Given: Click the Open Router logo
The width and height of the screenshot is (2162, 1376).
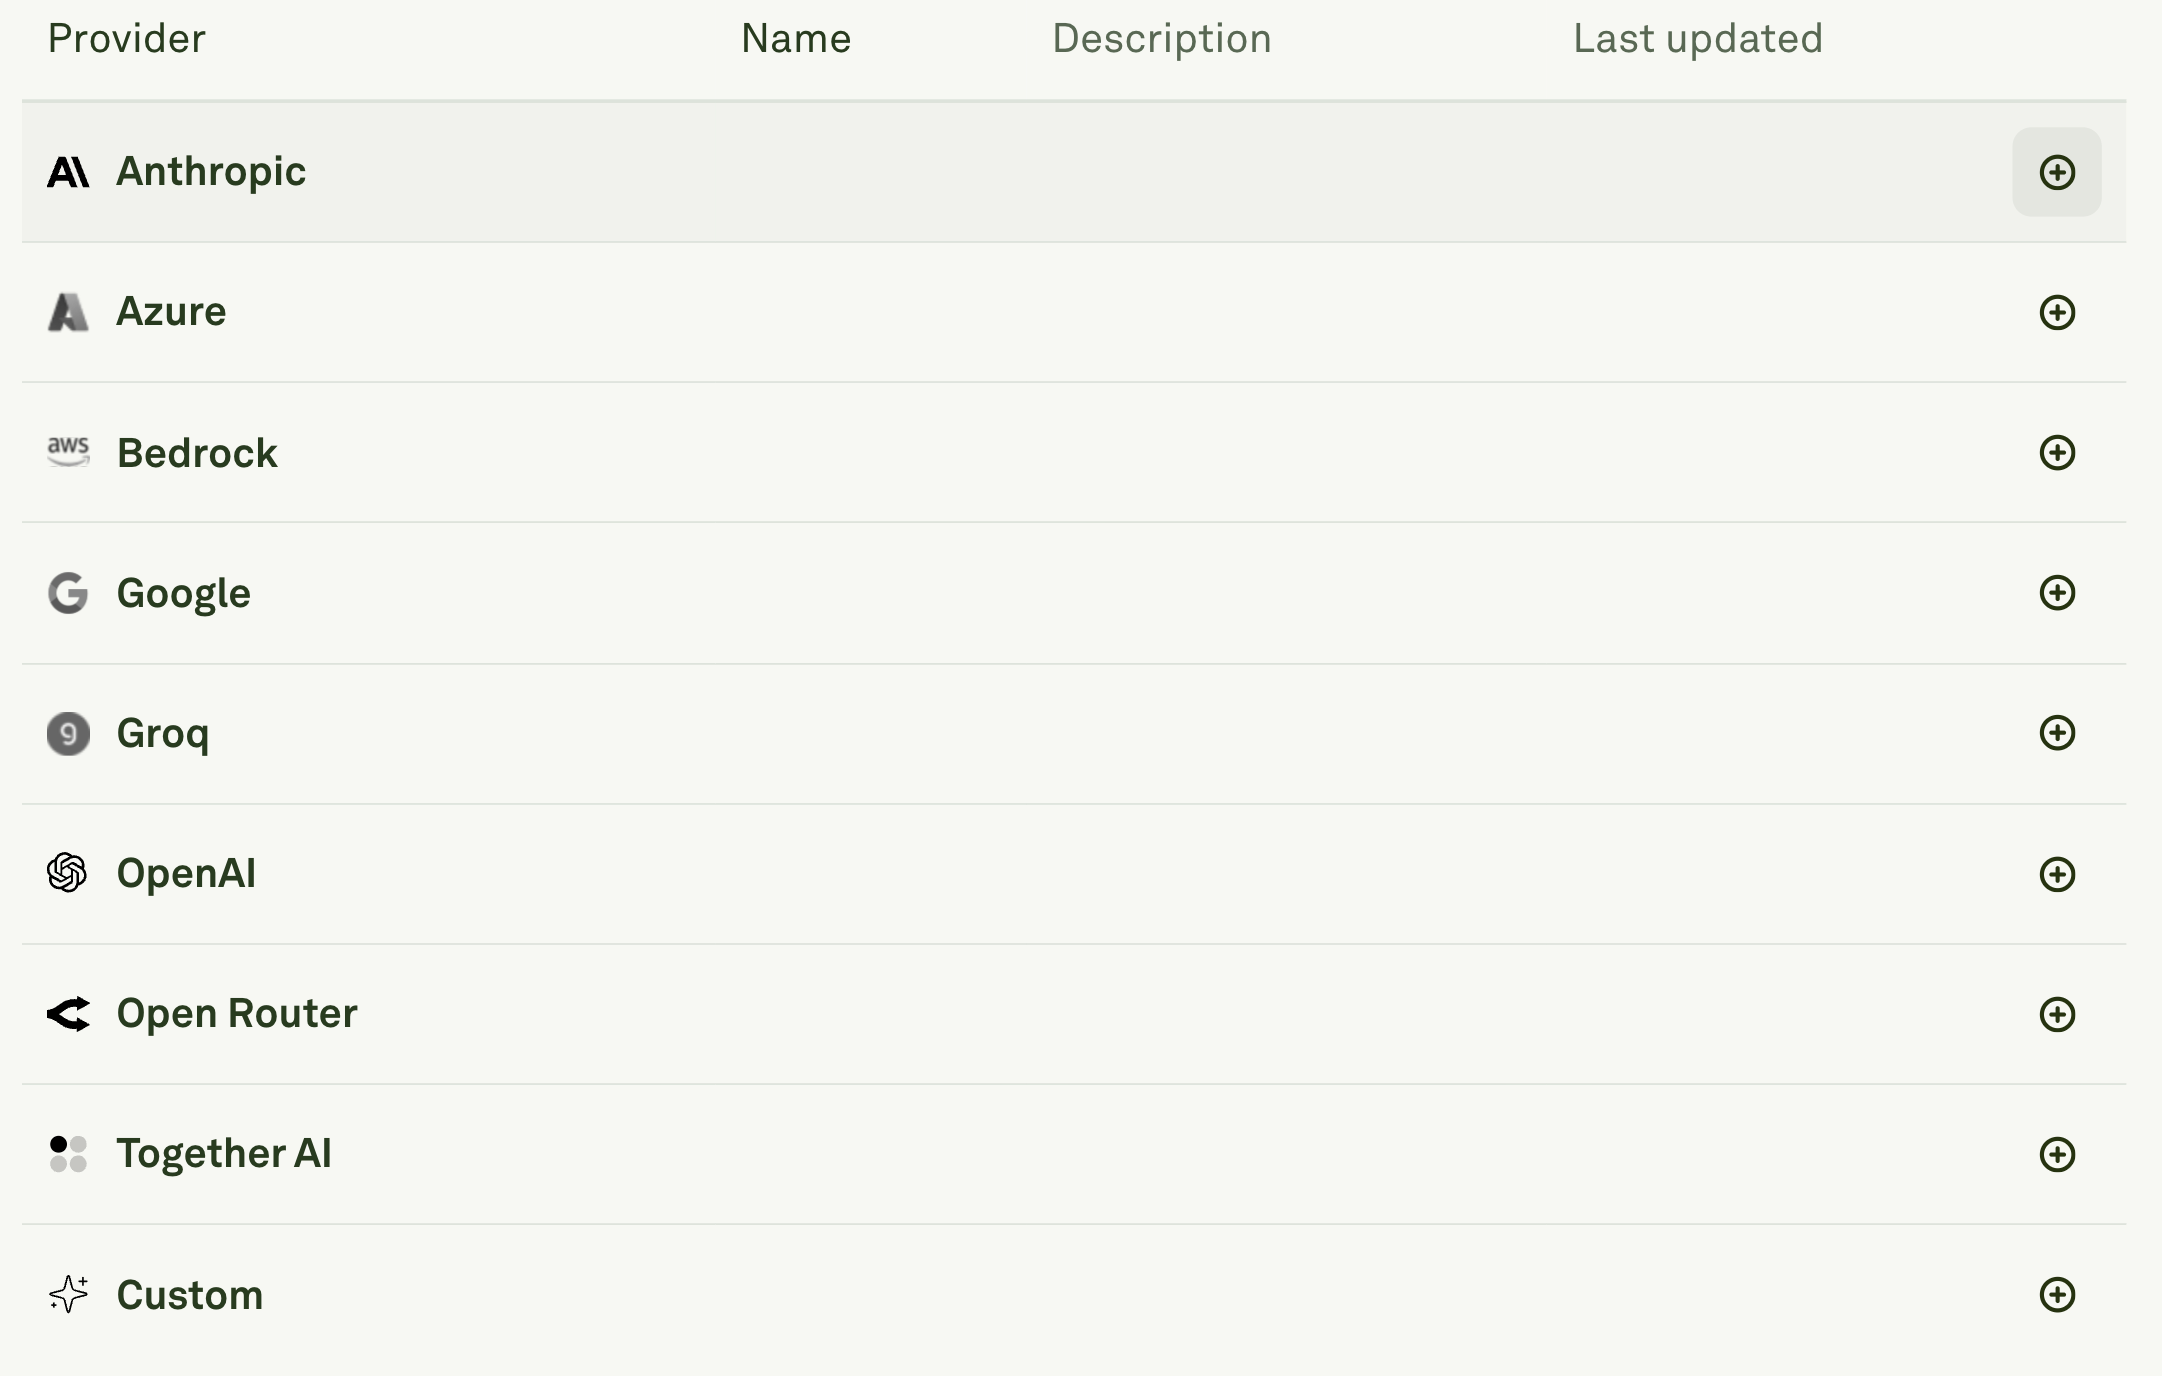Looking at the screenshot, I should [x=69, y=1013].
